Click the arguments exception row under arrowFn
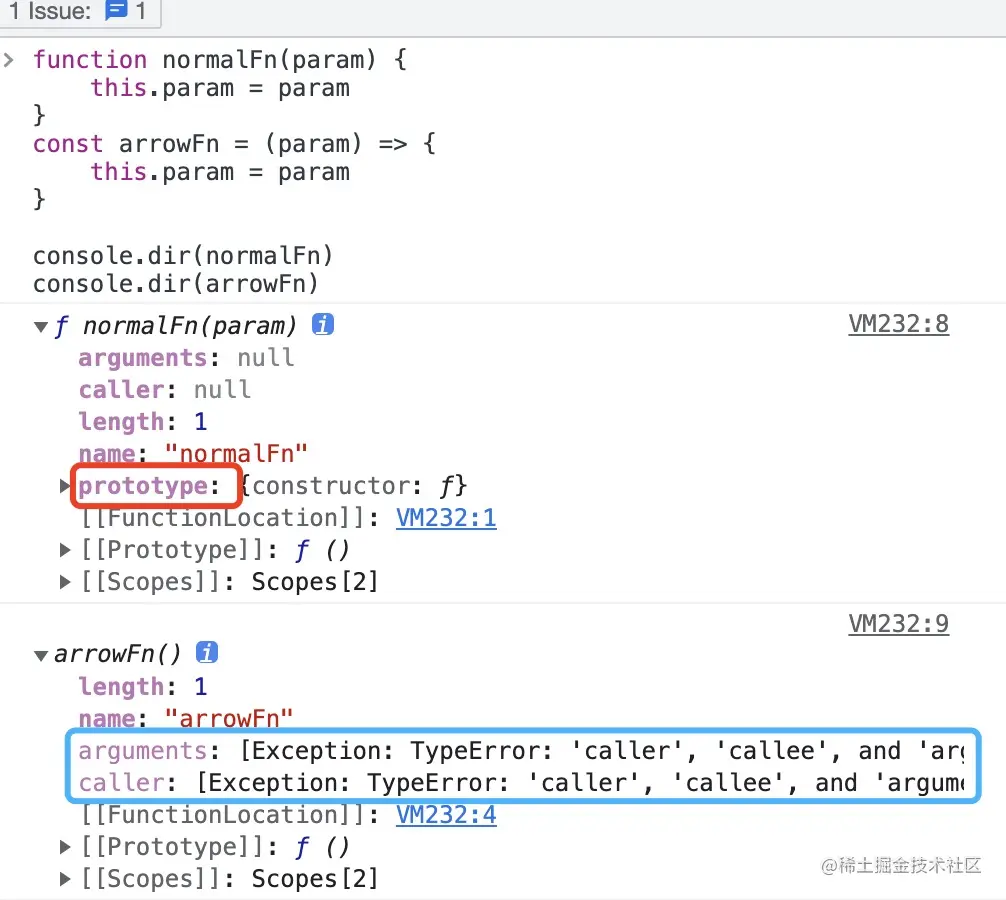This screenshot has height=900, width=1006. (x=521, y=751)
